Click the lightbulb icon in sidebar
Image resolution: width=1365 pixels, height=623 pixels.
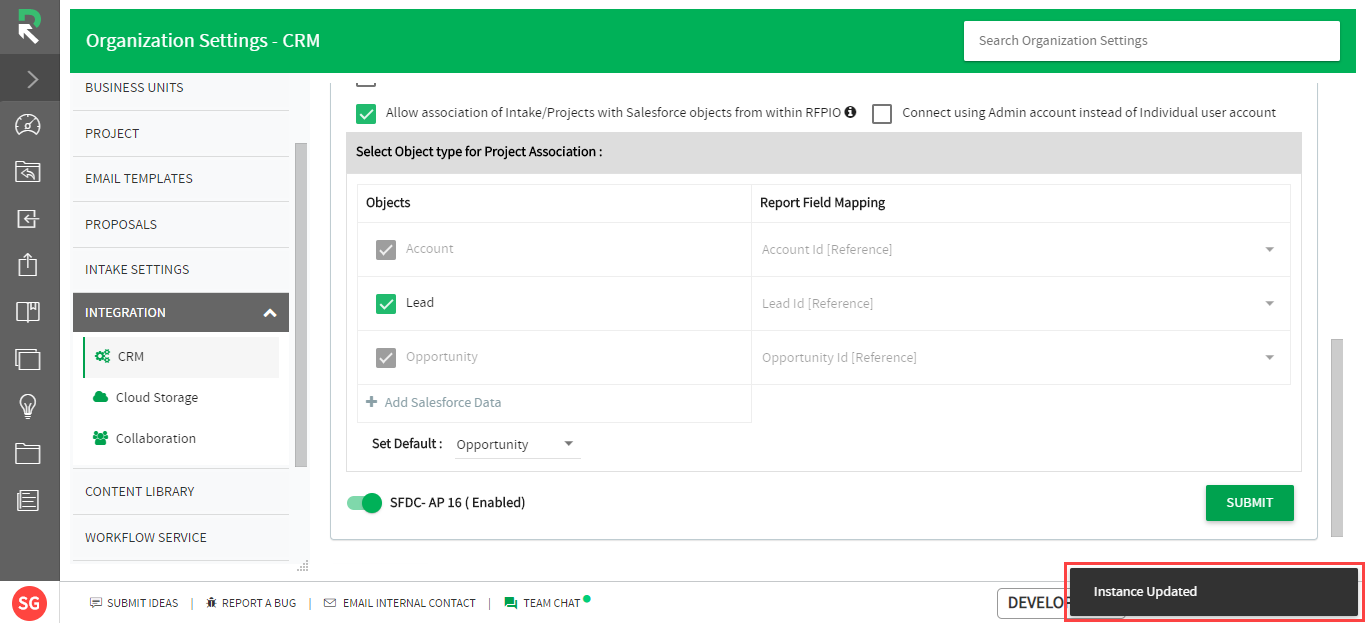[28, 406]
